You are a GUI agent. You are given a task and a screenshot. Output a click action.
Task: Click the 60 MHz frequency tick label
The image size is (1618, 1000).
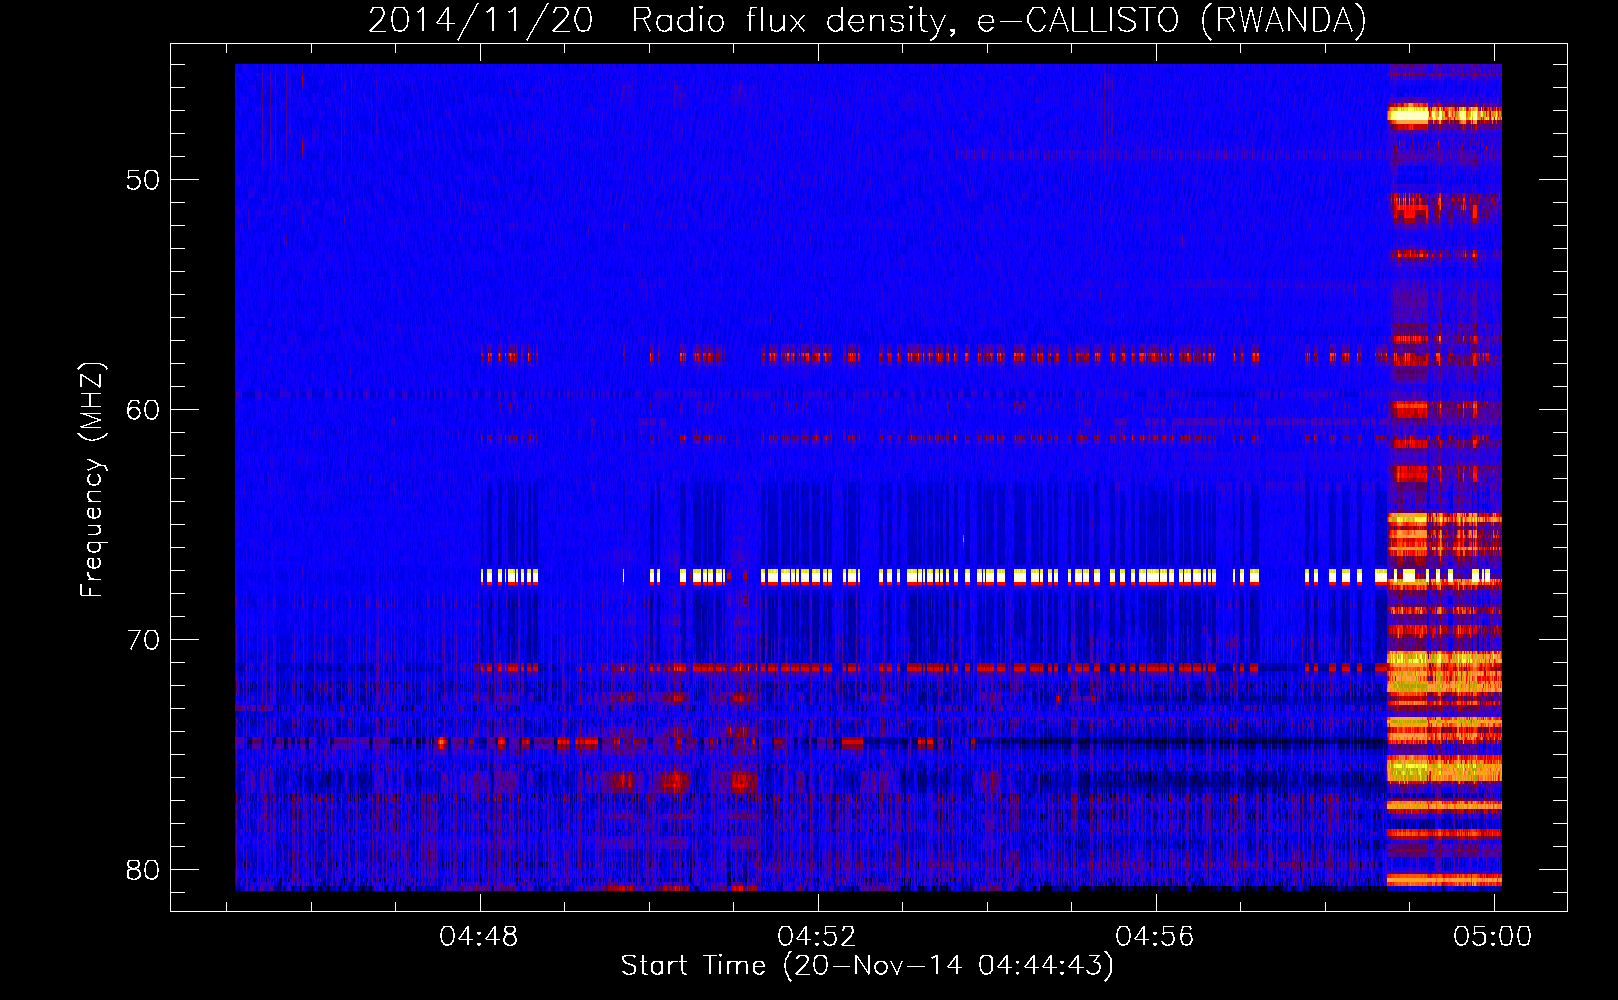pos(143,410)
